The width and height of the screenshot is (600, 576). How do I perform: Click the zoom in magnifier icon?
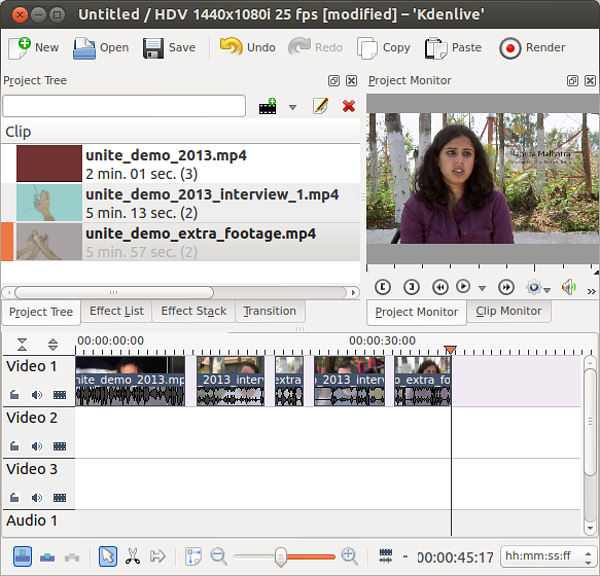point(349,557)
